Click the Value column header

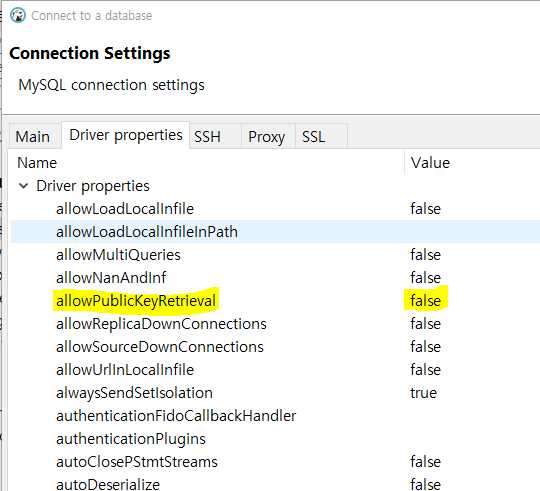pos(430,163)
